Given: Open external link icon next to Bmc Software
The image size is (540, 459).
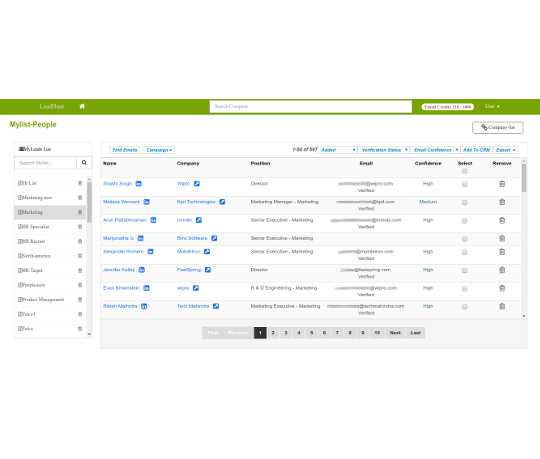Looking at the screenshot, I should tap(214, 238).
